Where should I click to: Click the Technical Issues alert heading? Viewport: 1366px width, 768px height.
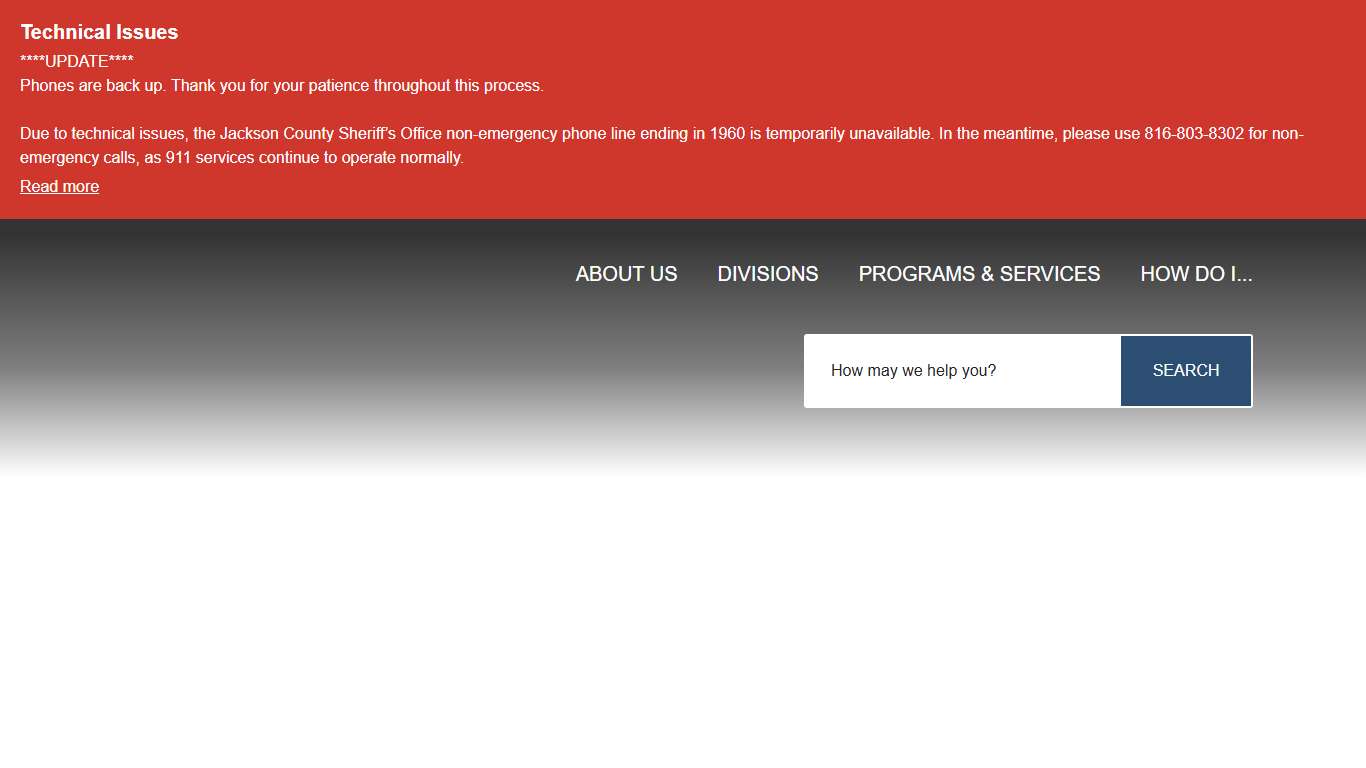click(x=99, y=32)
